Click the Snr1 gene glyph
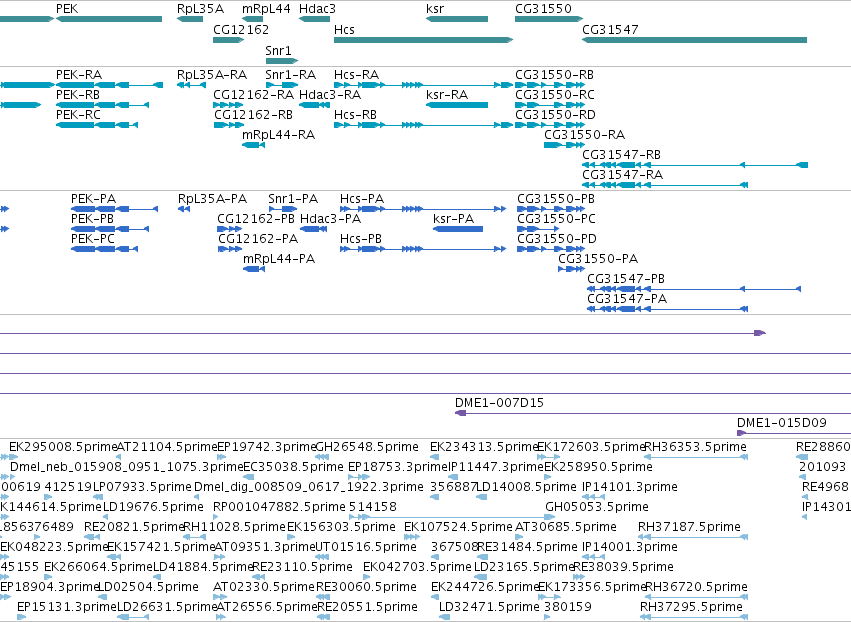851x622 pixels. [x=282, y=60]
